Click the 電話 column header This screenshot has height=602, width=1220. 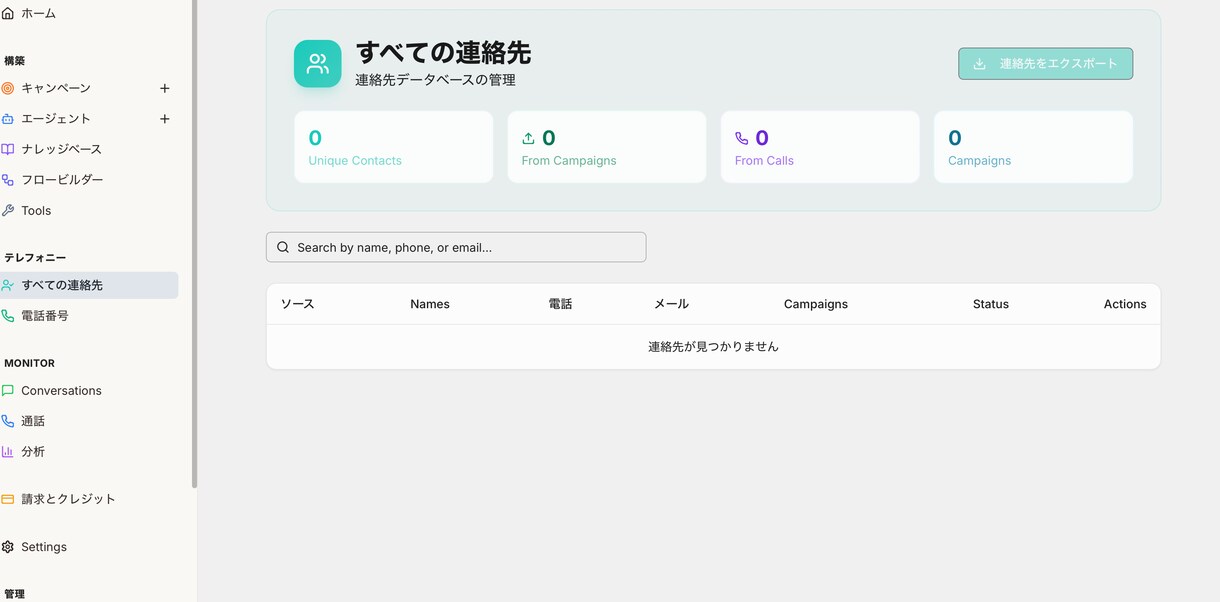(560, 304)
